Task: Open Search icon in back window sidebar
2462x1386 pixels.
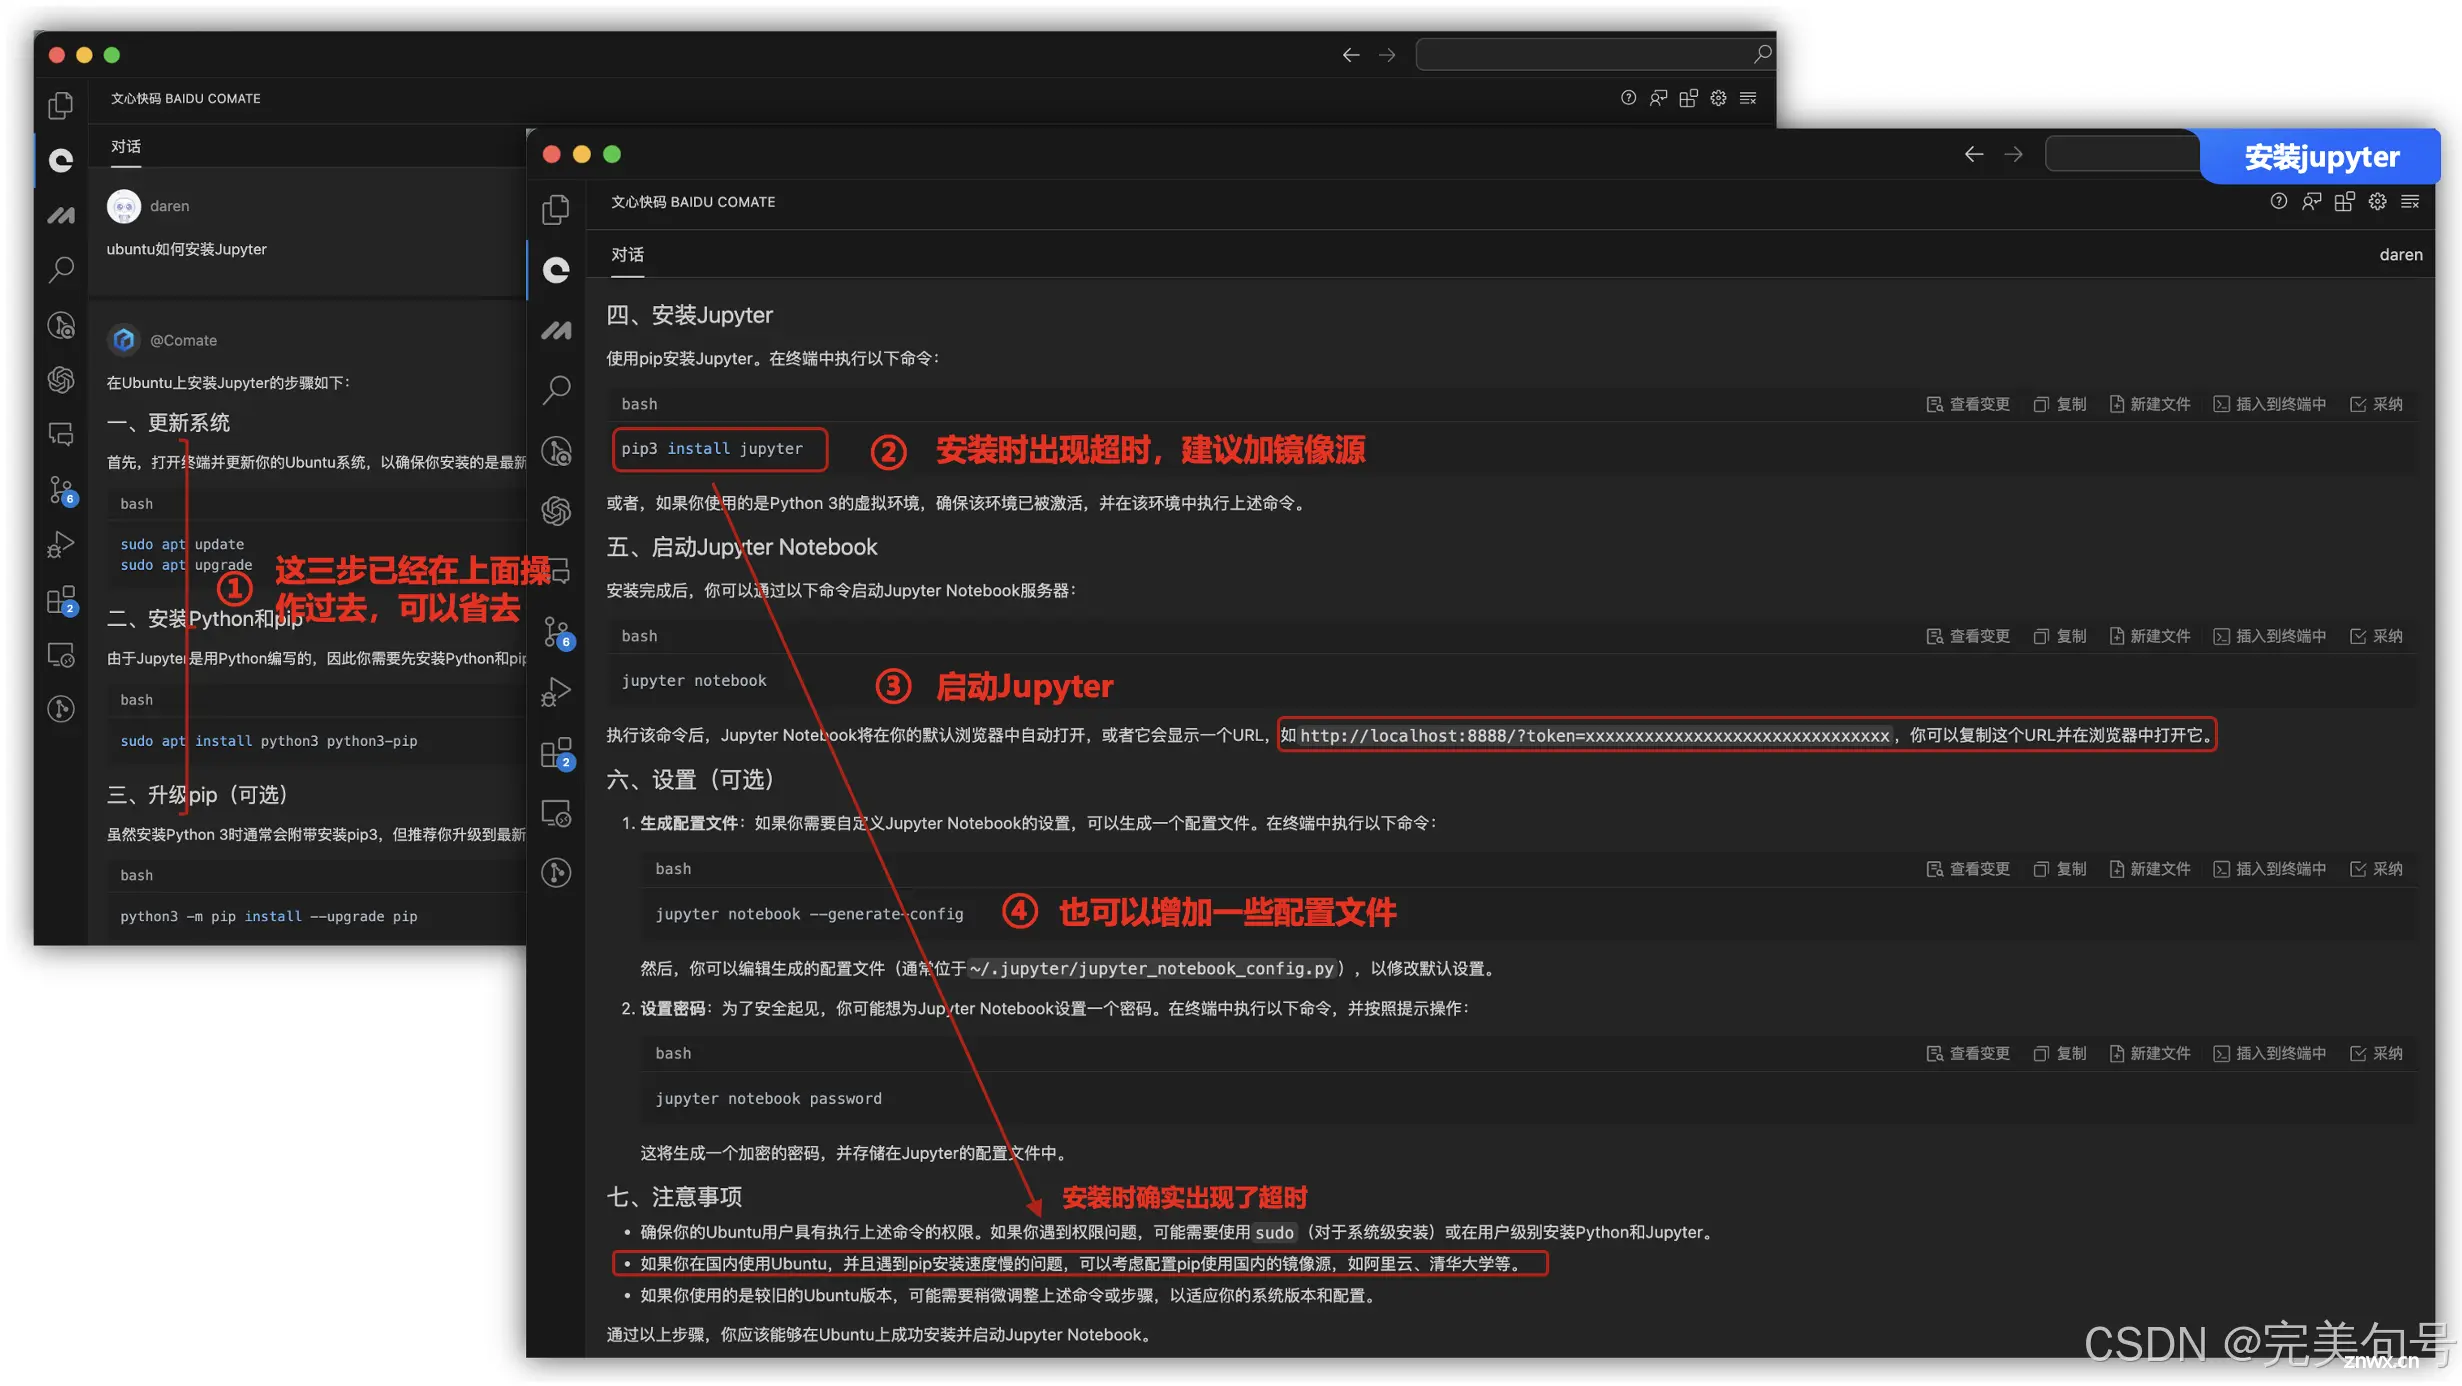Action: [61, 269]
